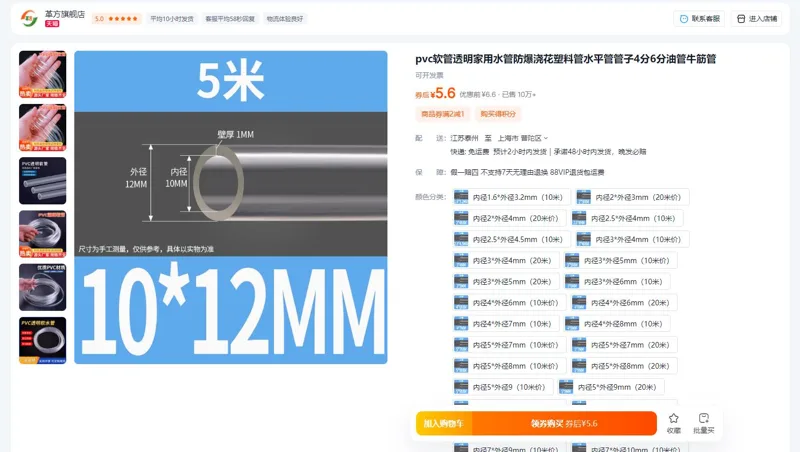Select variant 内径5*外径7mm (20米)

[x=624, y=345]
